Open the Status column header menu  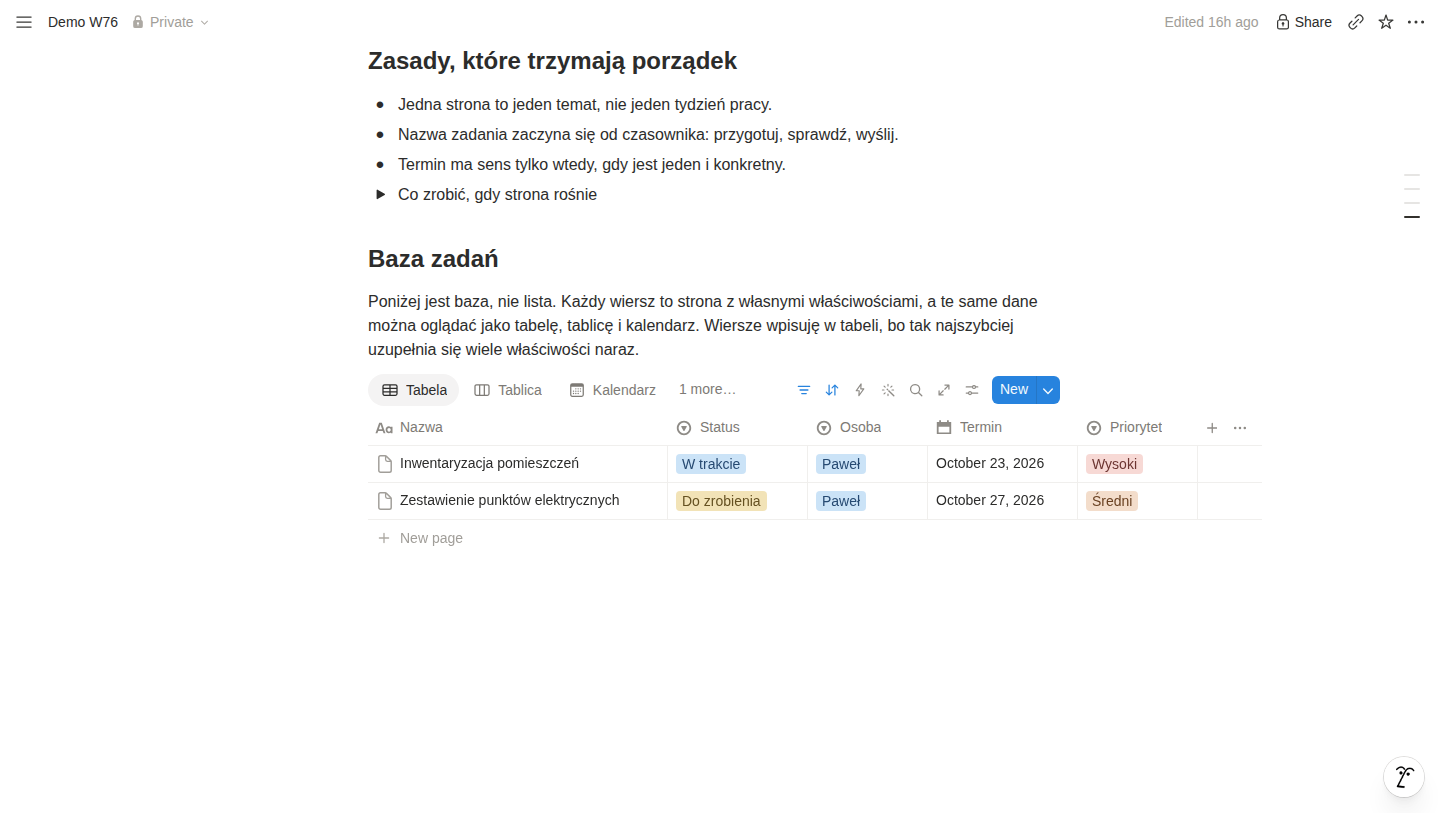[x=738, y=428]
